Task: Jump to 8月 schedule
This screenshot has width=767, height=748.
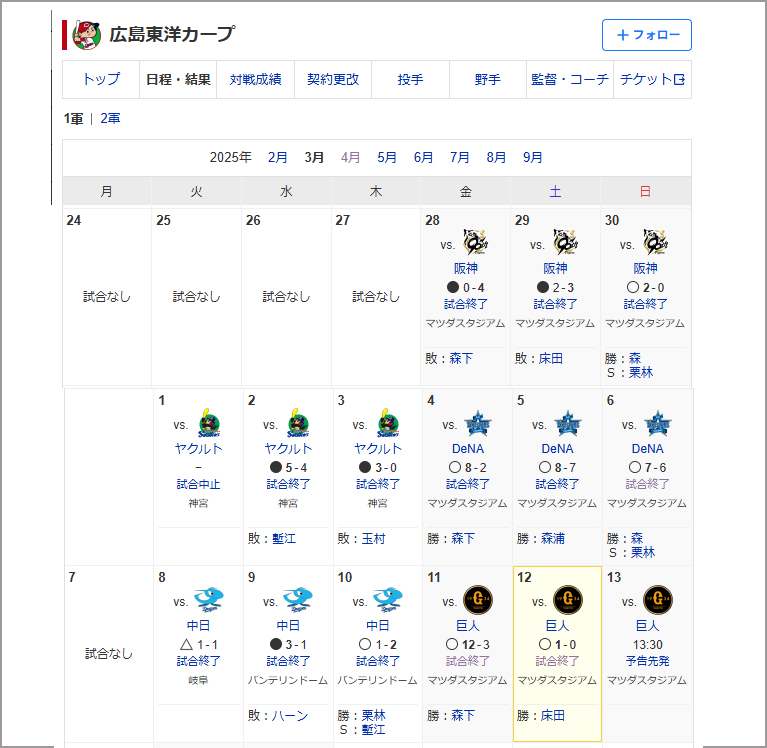Action: click(496, 157)
